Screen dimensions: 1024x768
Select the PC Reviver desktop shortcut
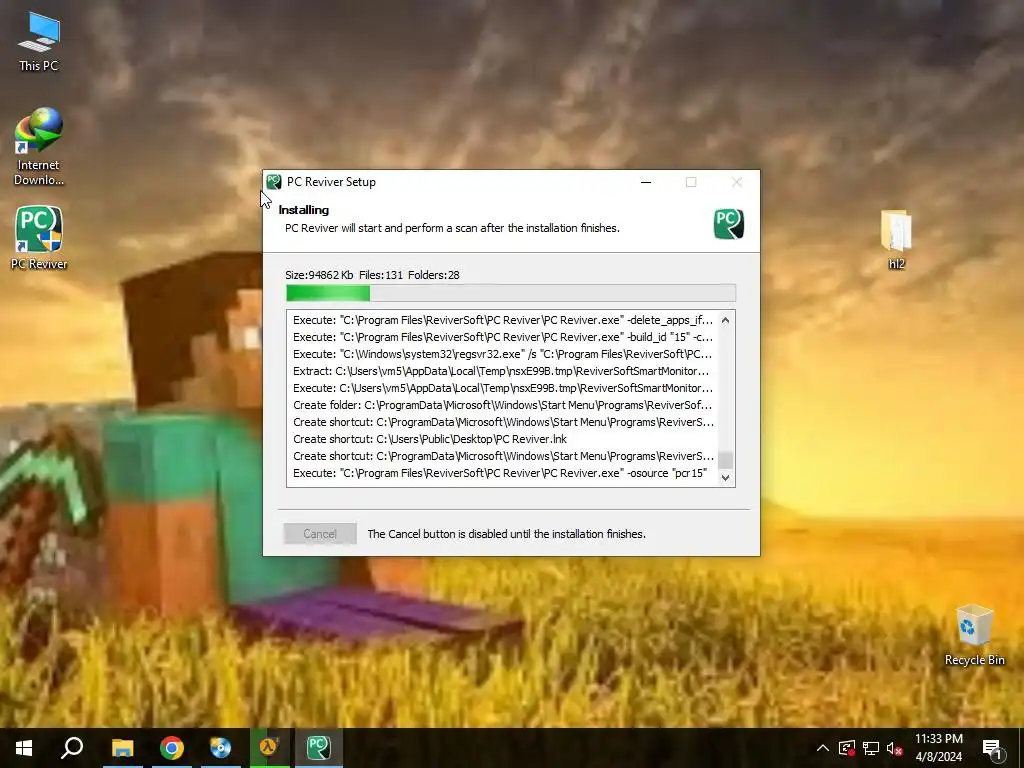39,238
